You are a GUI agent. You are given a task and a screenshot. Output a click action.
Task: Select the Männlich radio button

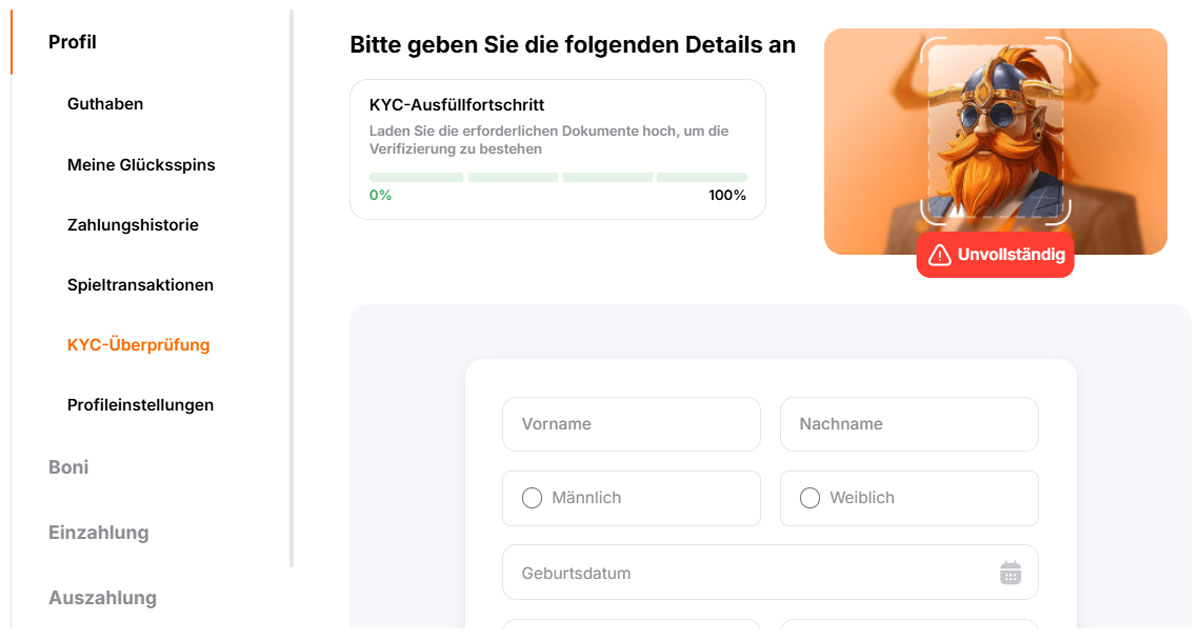pos(532,498)
